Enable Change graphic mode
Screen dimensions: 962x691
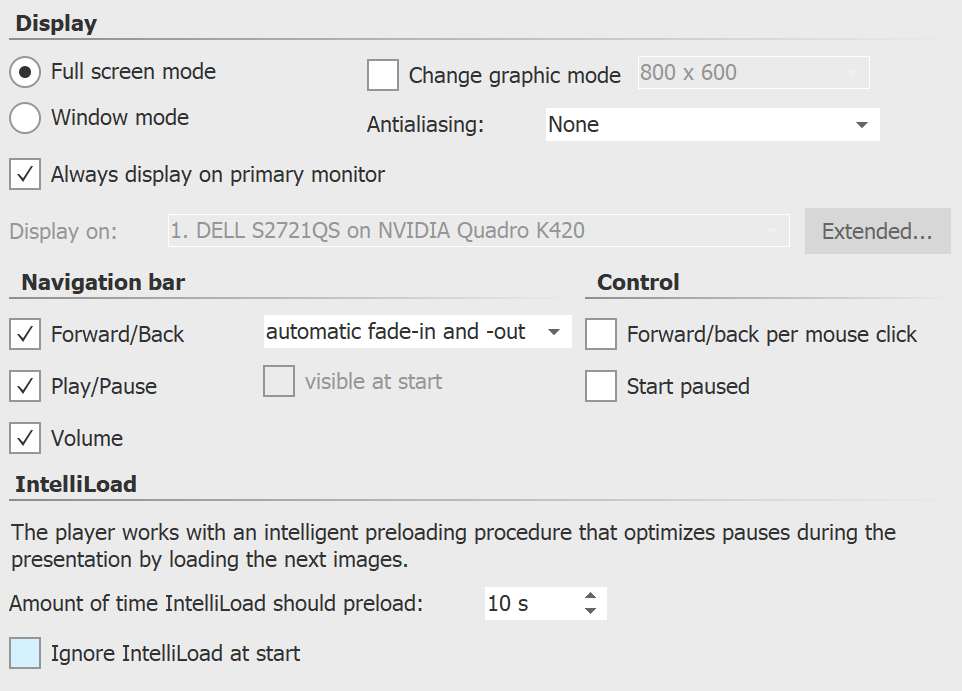tap(383, 75)
